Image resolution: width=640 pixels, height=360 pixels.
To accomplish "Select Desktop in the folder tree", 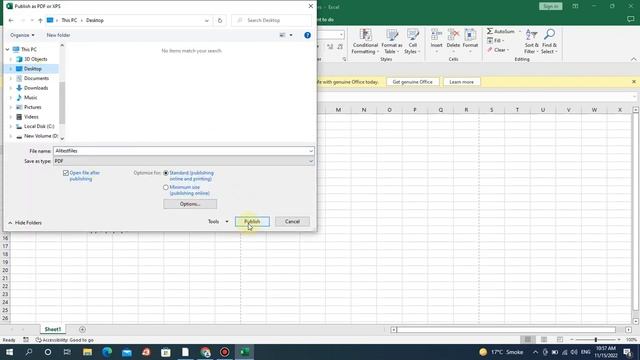I will [x=33, y=69].
